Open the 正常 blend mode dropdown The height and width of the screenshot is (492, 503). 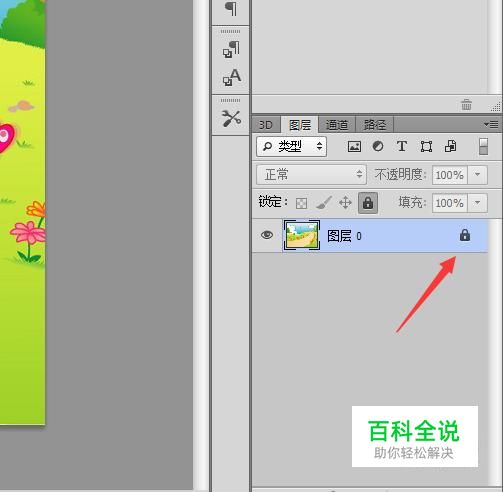point(311,174)
